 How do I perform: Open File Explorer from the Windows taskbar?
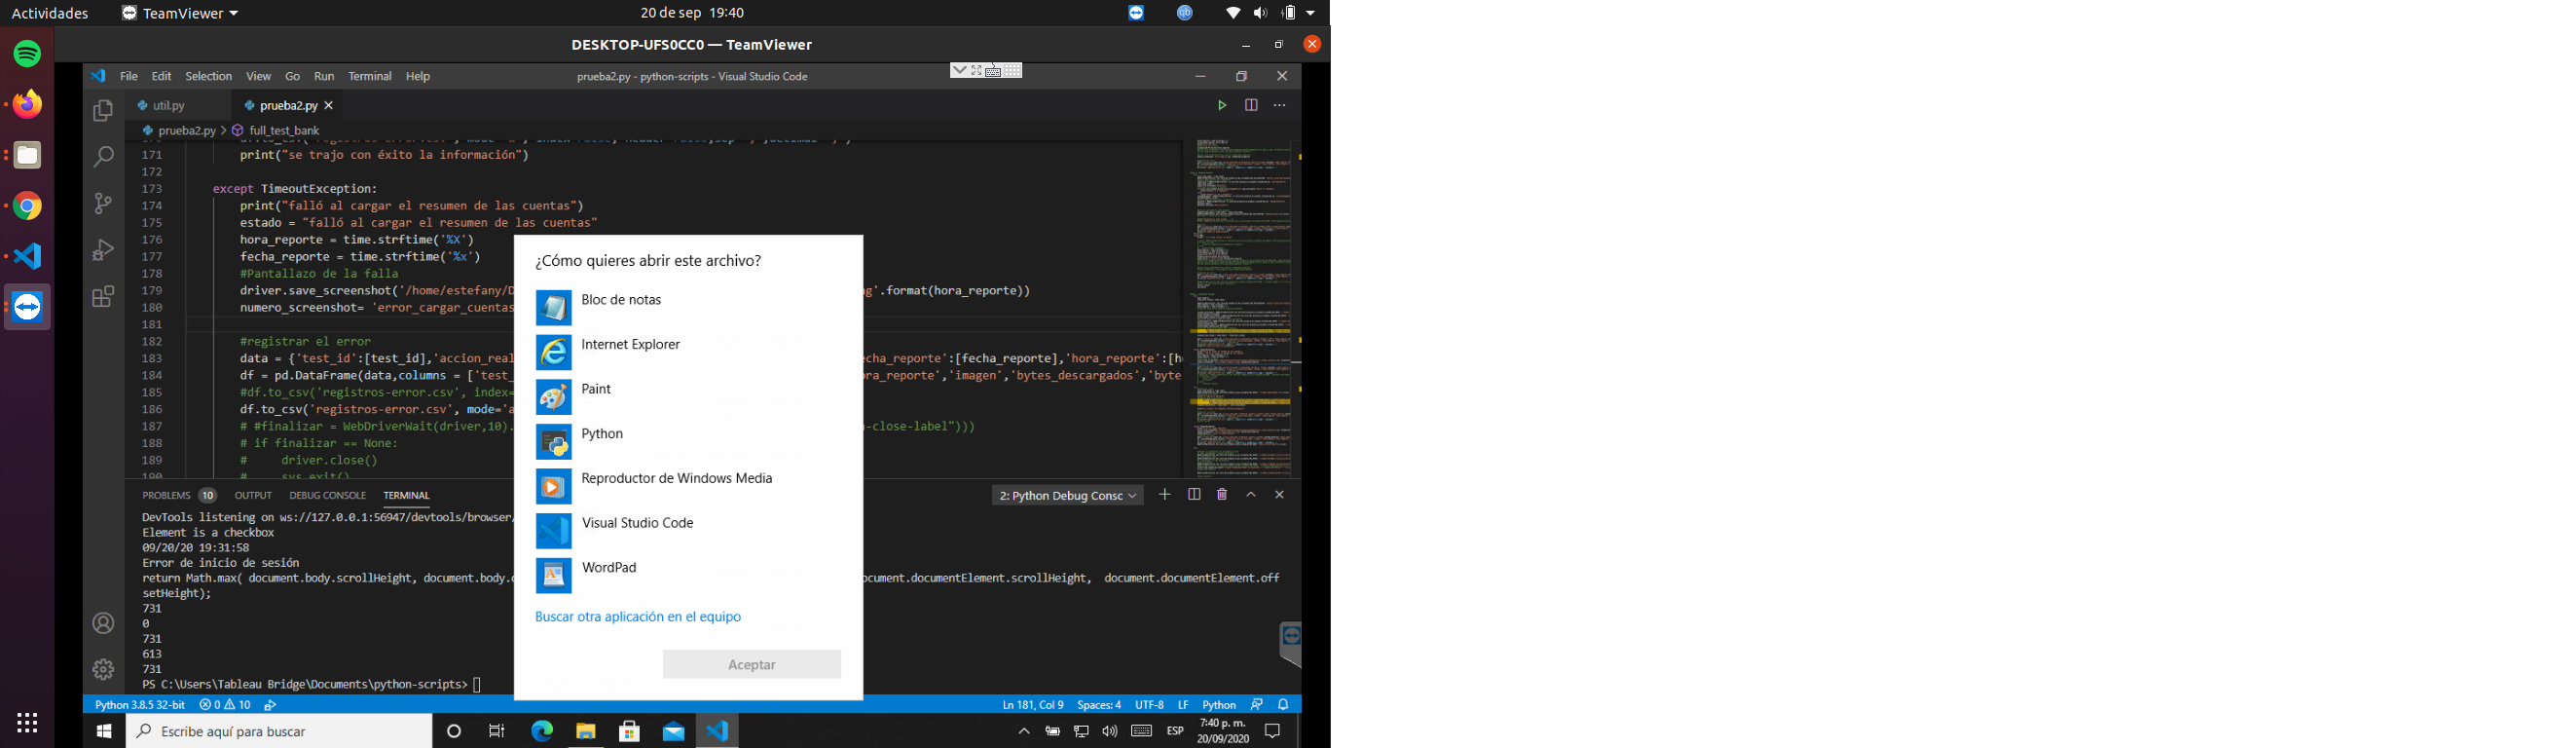(586, 732)
